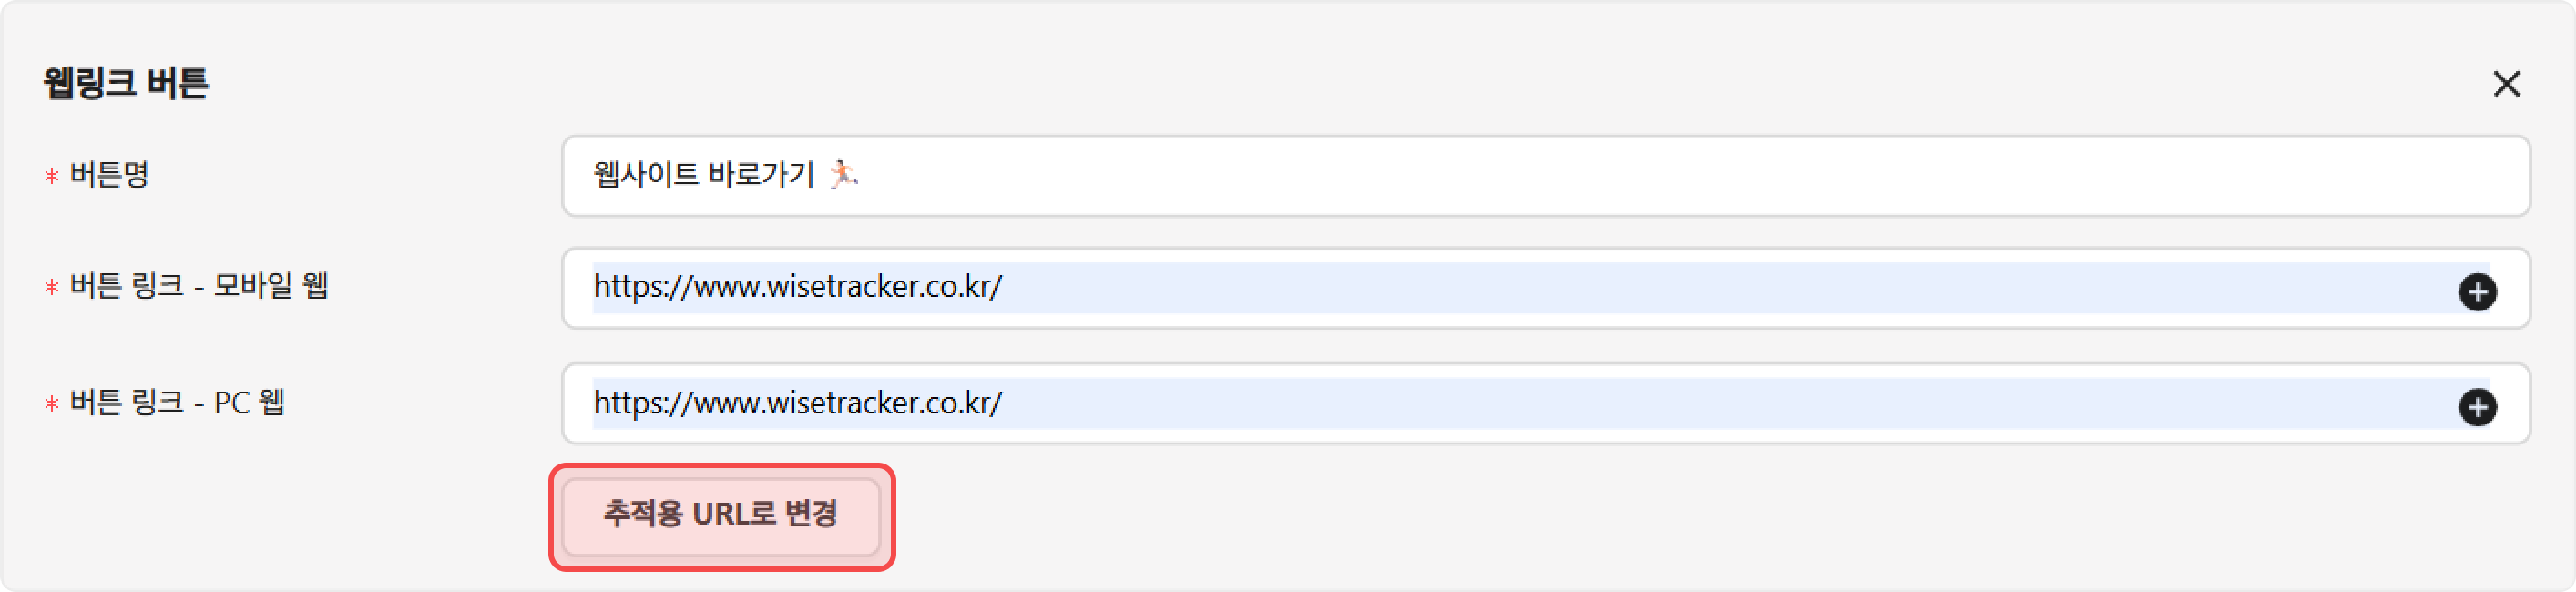Click the 버튼 링크 - 모바일 웹 label
Screen dimensions: 2576x592
point(199,287)
